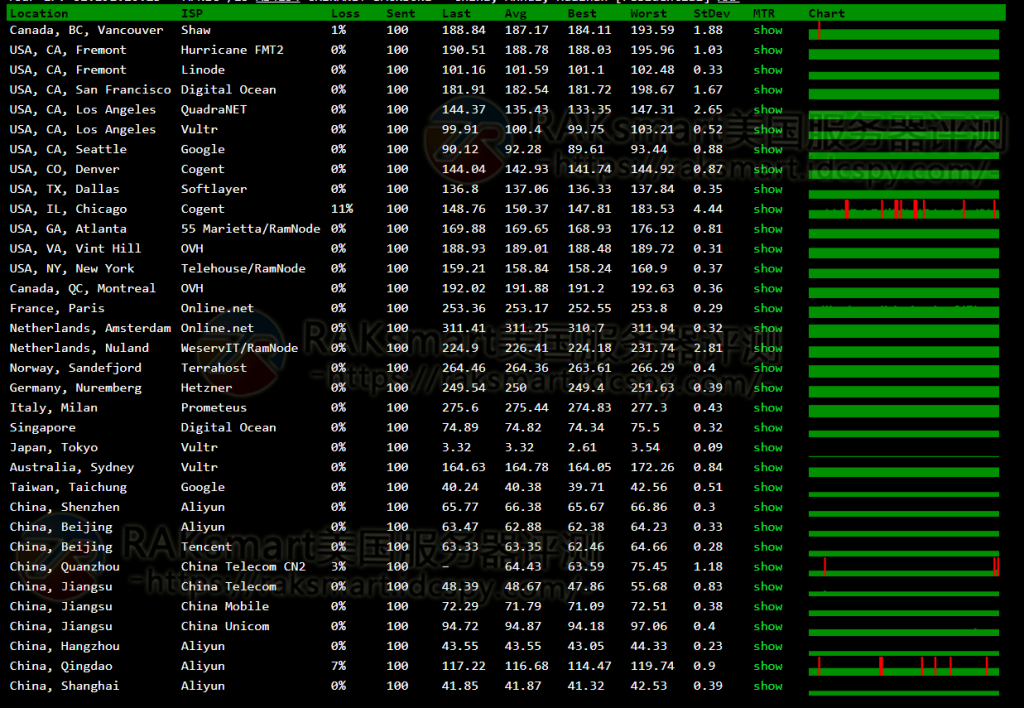The width and height of the screenshot is (1024, 708).
Task: Click the 3.32 avg value for Tokyo
Action: click(519, 447)
